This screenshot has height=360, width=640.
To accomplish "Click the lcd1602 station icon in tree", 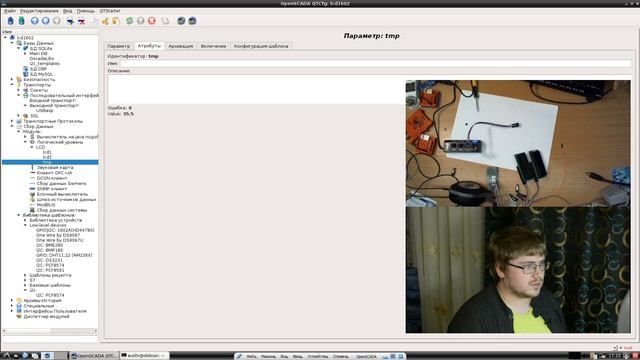I will tap(12, 38).
